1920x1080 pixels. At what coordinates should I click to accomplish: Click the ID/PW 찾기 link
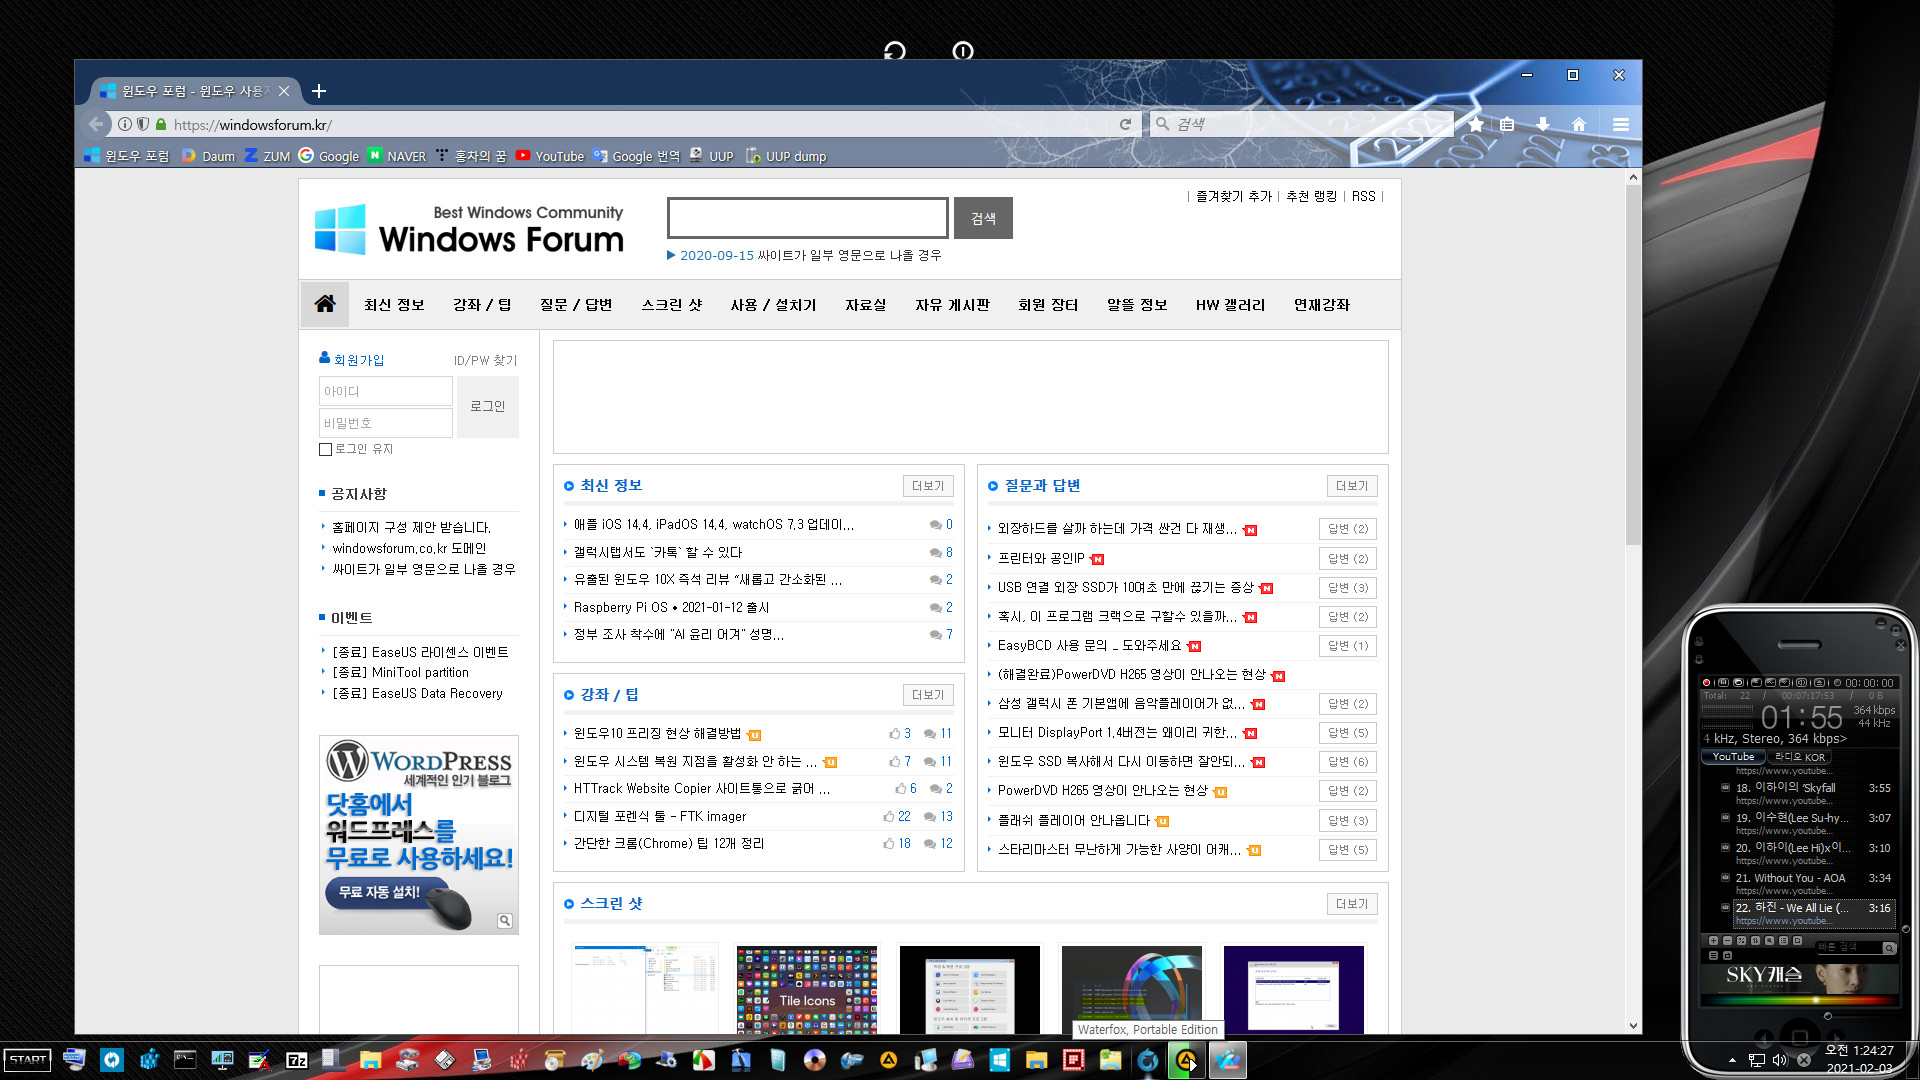point(485,360)
